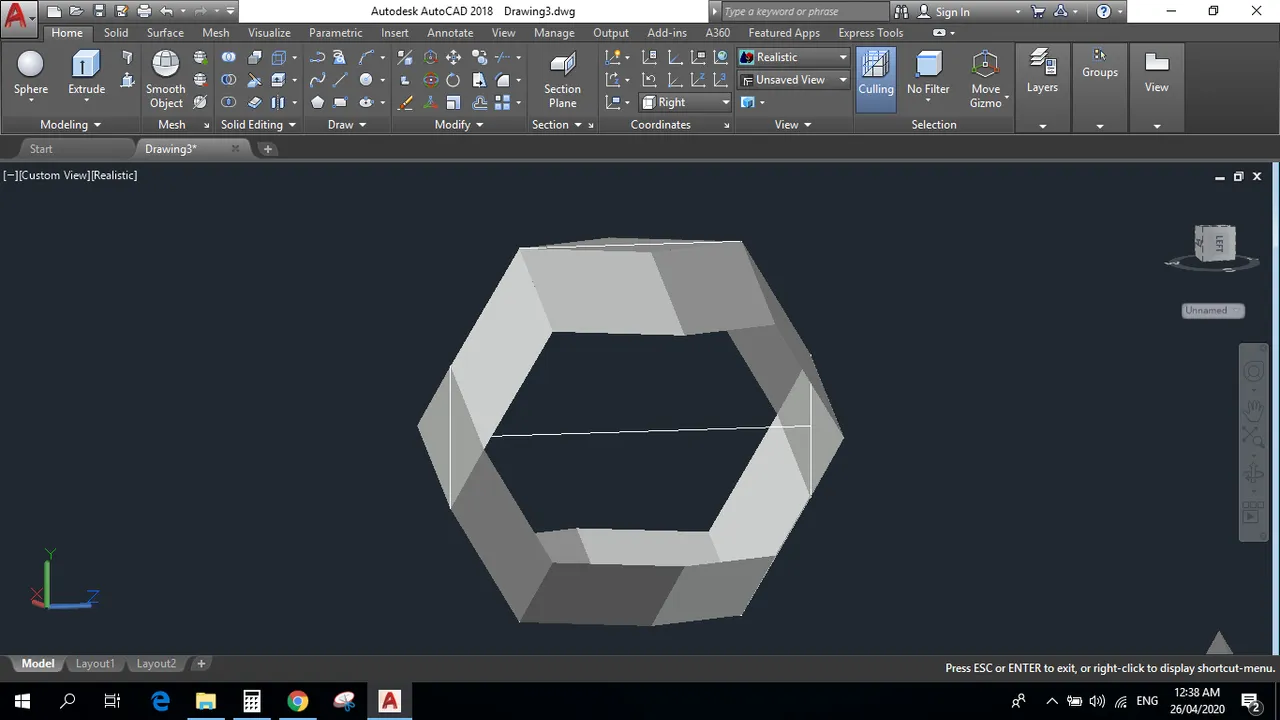Click the ViewCube LEFT face

point(1218,242)
